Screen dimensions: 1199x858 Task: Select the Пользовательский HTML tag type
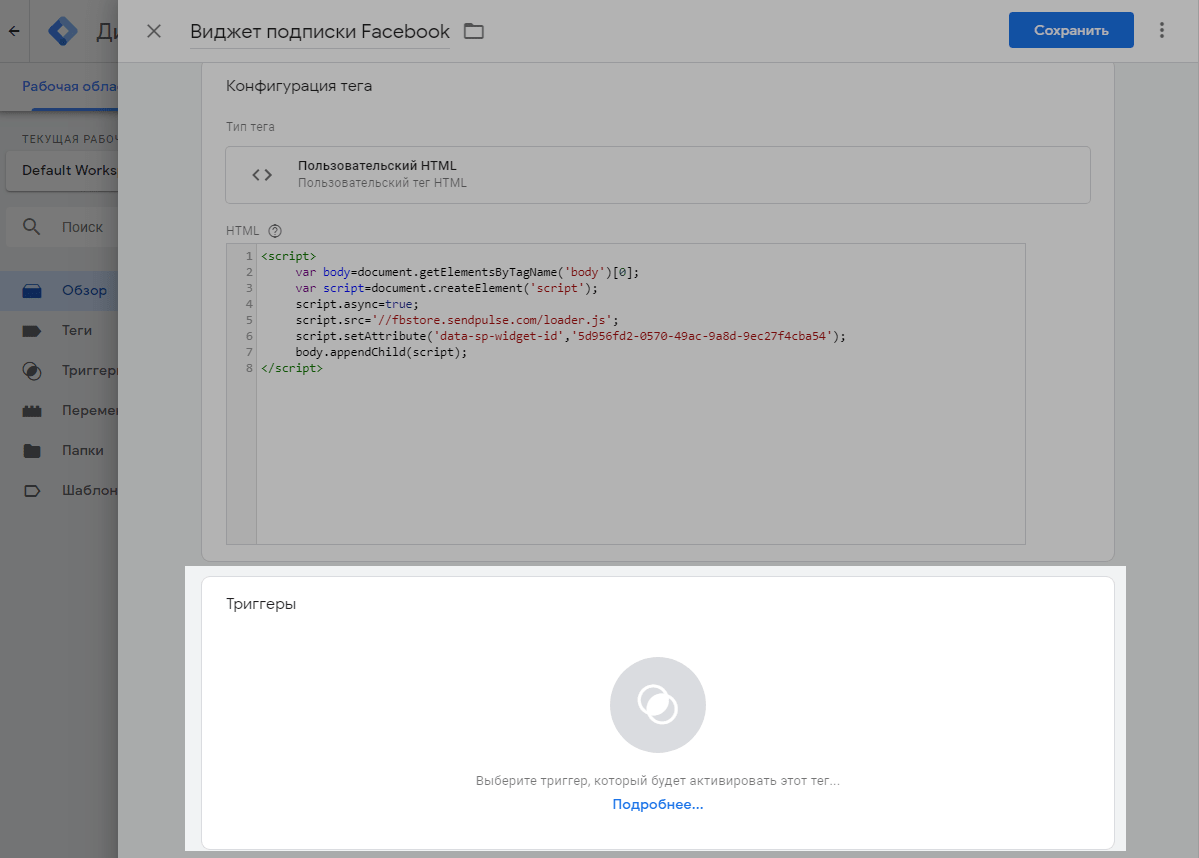click(x=657, y=174)
